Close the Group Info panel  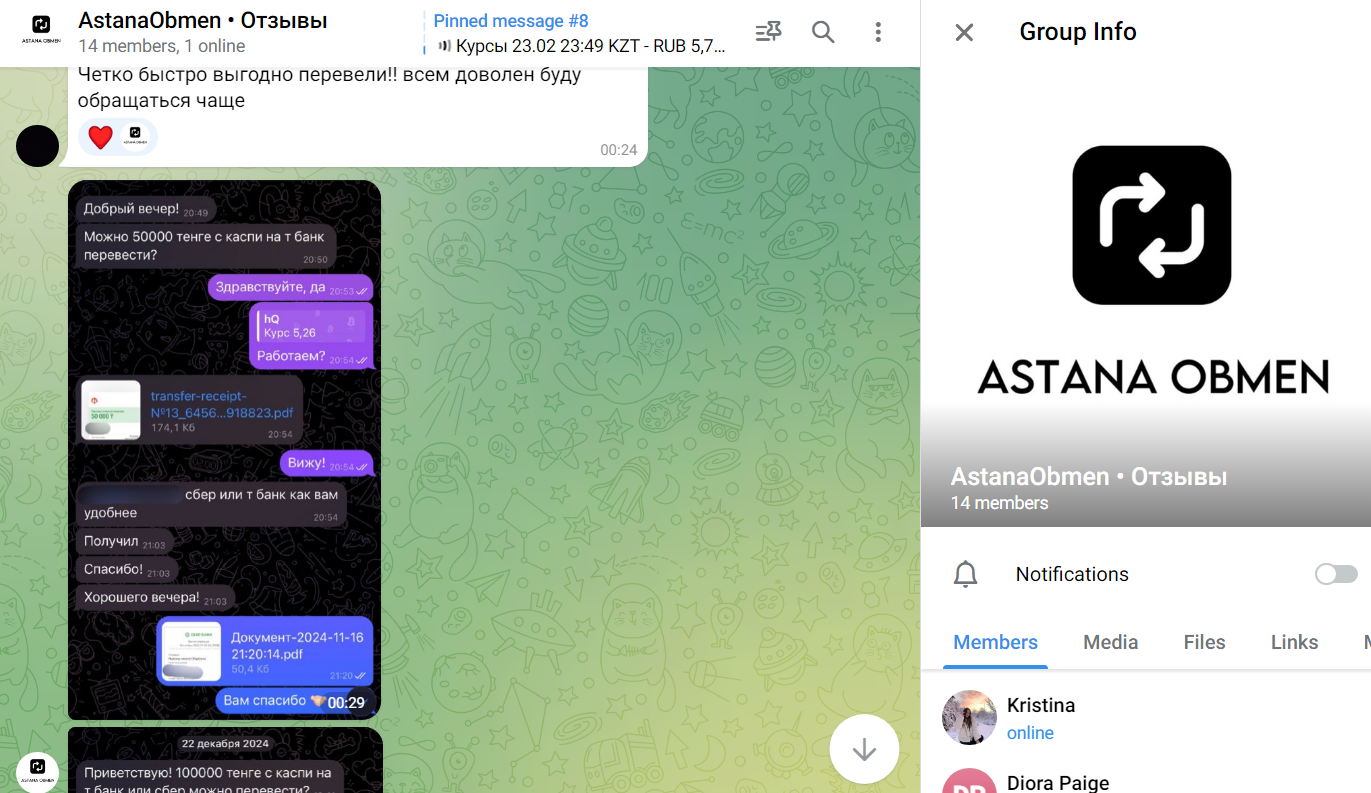tap(964, 32)
